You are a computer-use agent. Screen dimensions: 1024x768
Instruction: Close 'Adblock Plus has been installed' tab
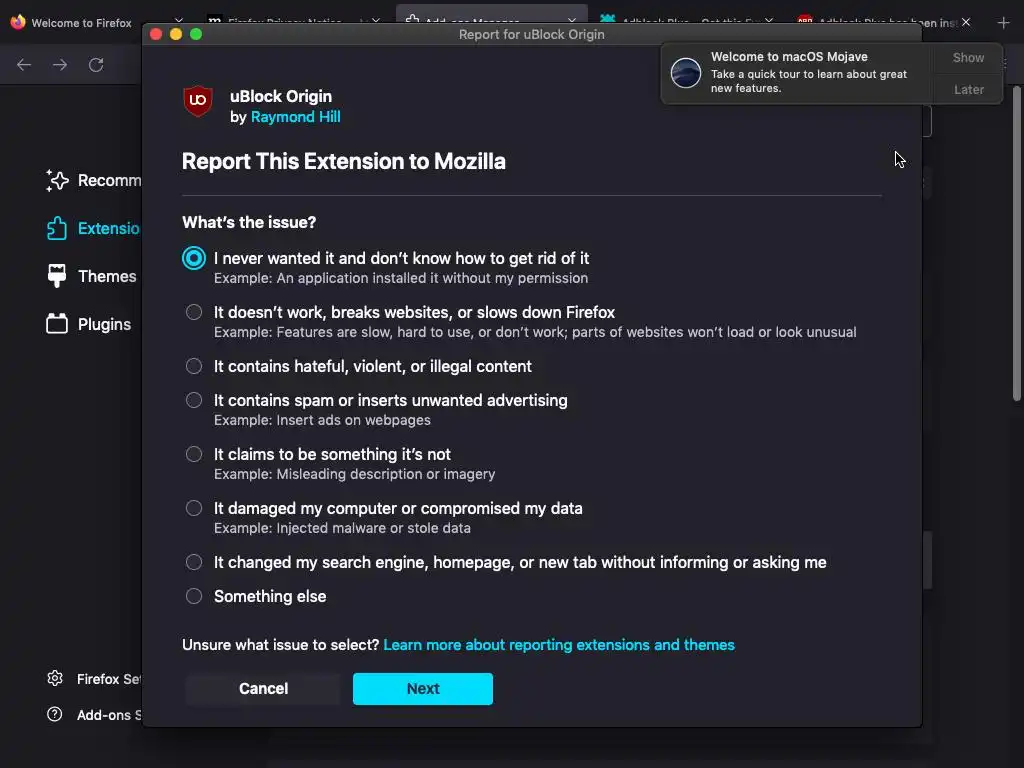coord(966,23)
